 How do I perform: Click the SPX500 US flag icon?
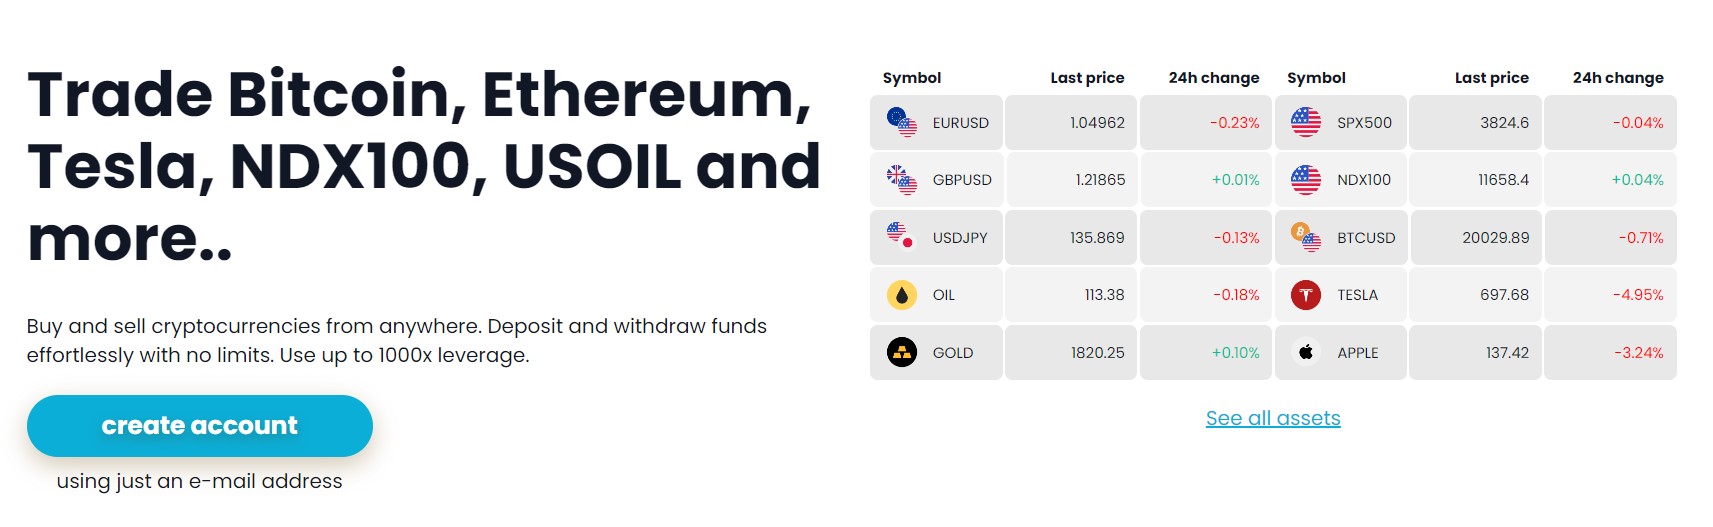coord(1306,122)
